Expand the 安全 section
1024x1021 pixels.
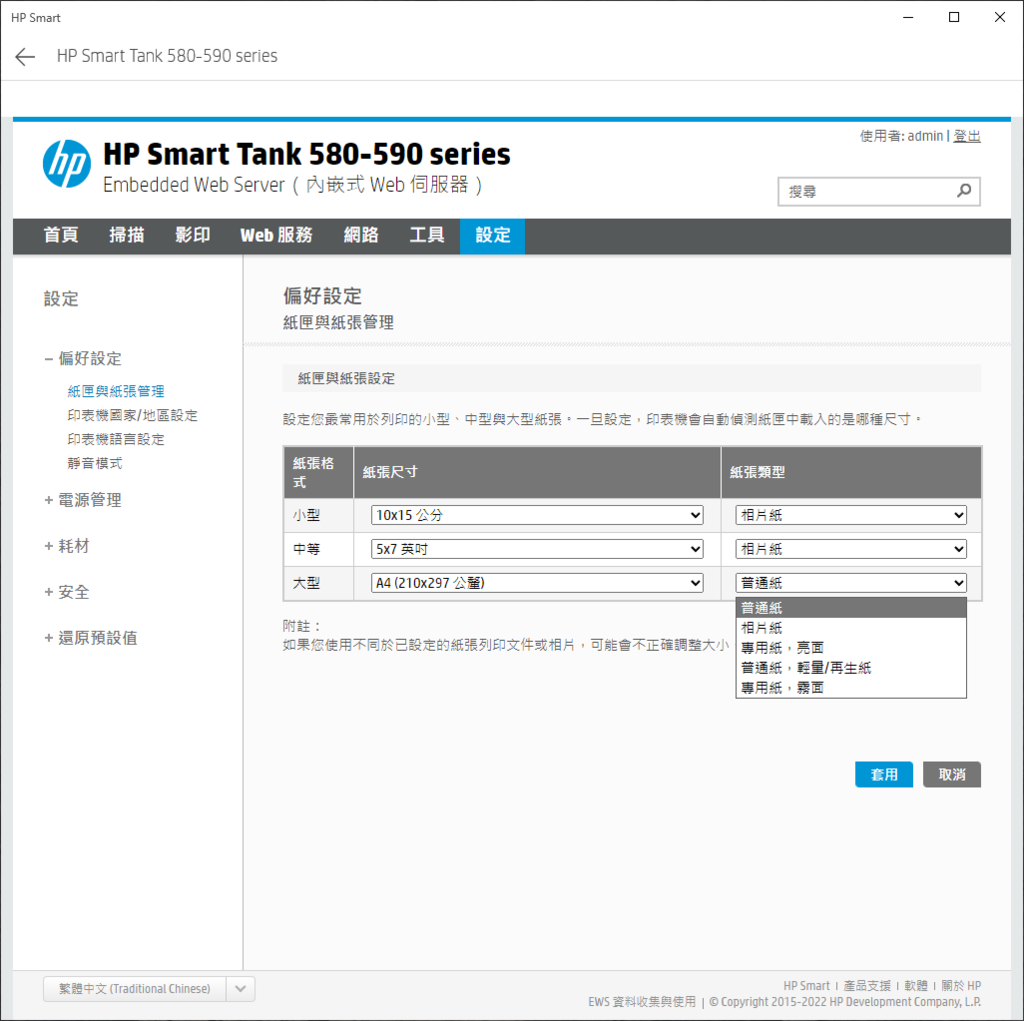click(67, 592)
